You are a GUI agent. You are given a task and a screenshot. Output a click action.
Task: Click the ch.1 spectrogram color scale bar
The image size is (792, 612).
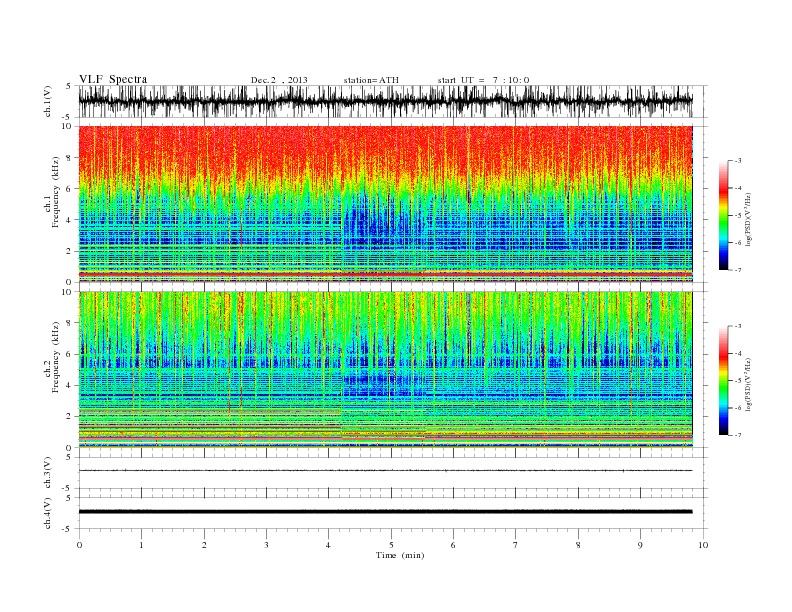[723, 215]
